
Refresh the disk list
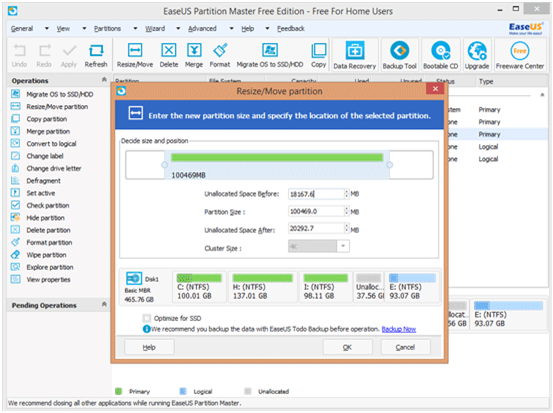96,55
